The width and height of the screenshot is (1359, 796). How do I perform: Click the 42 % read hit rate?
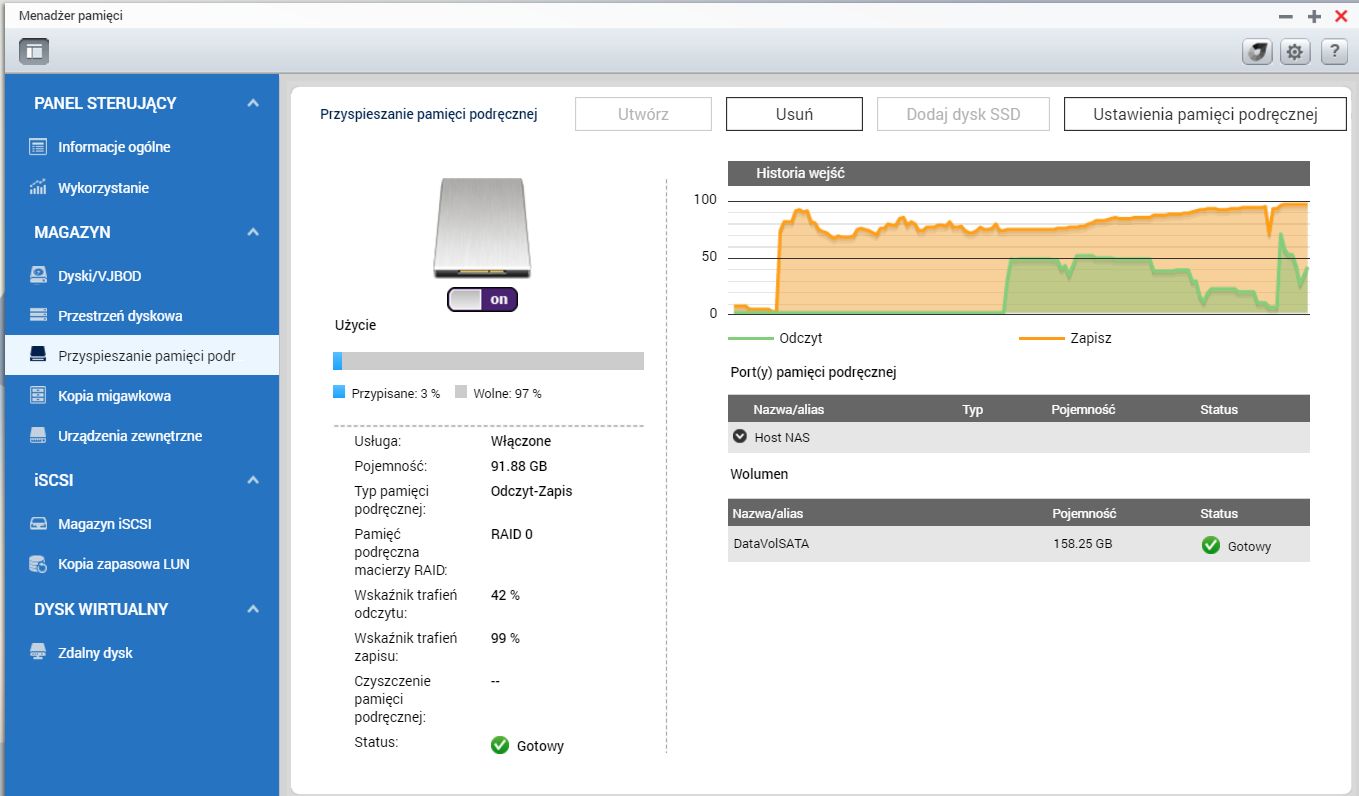click(x=505, y=595)
